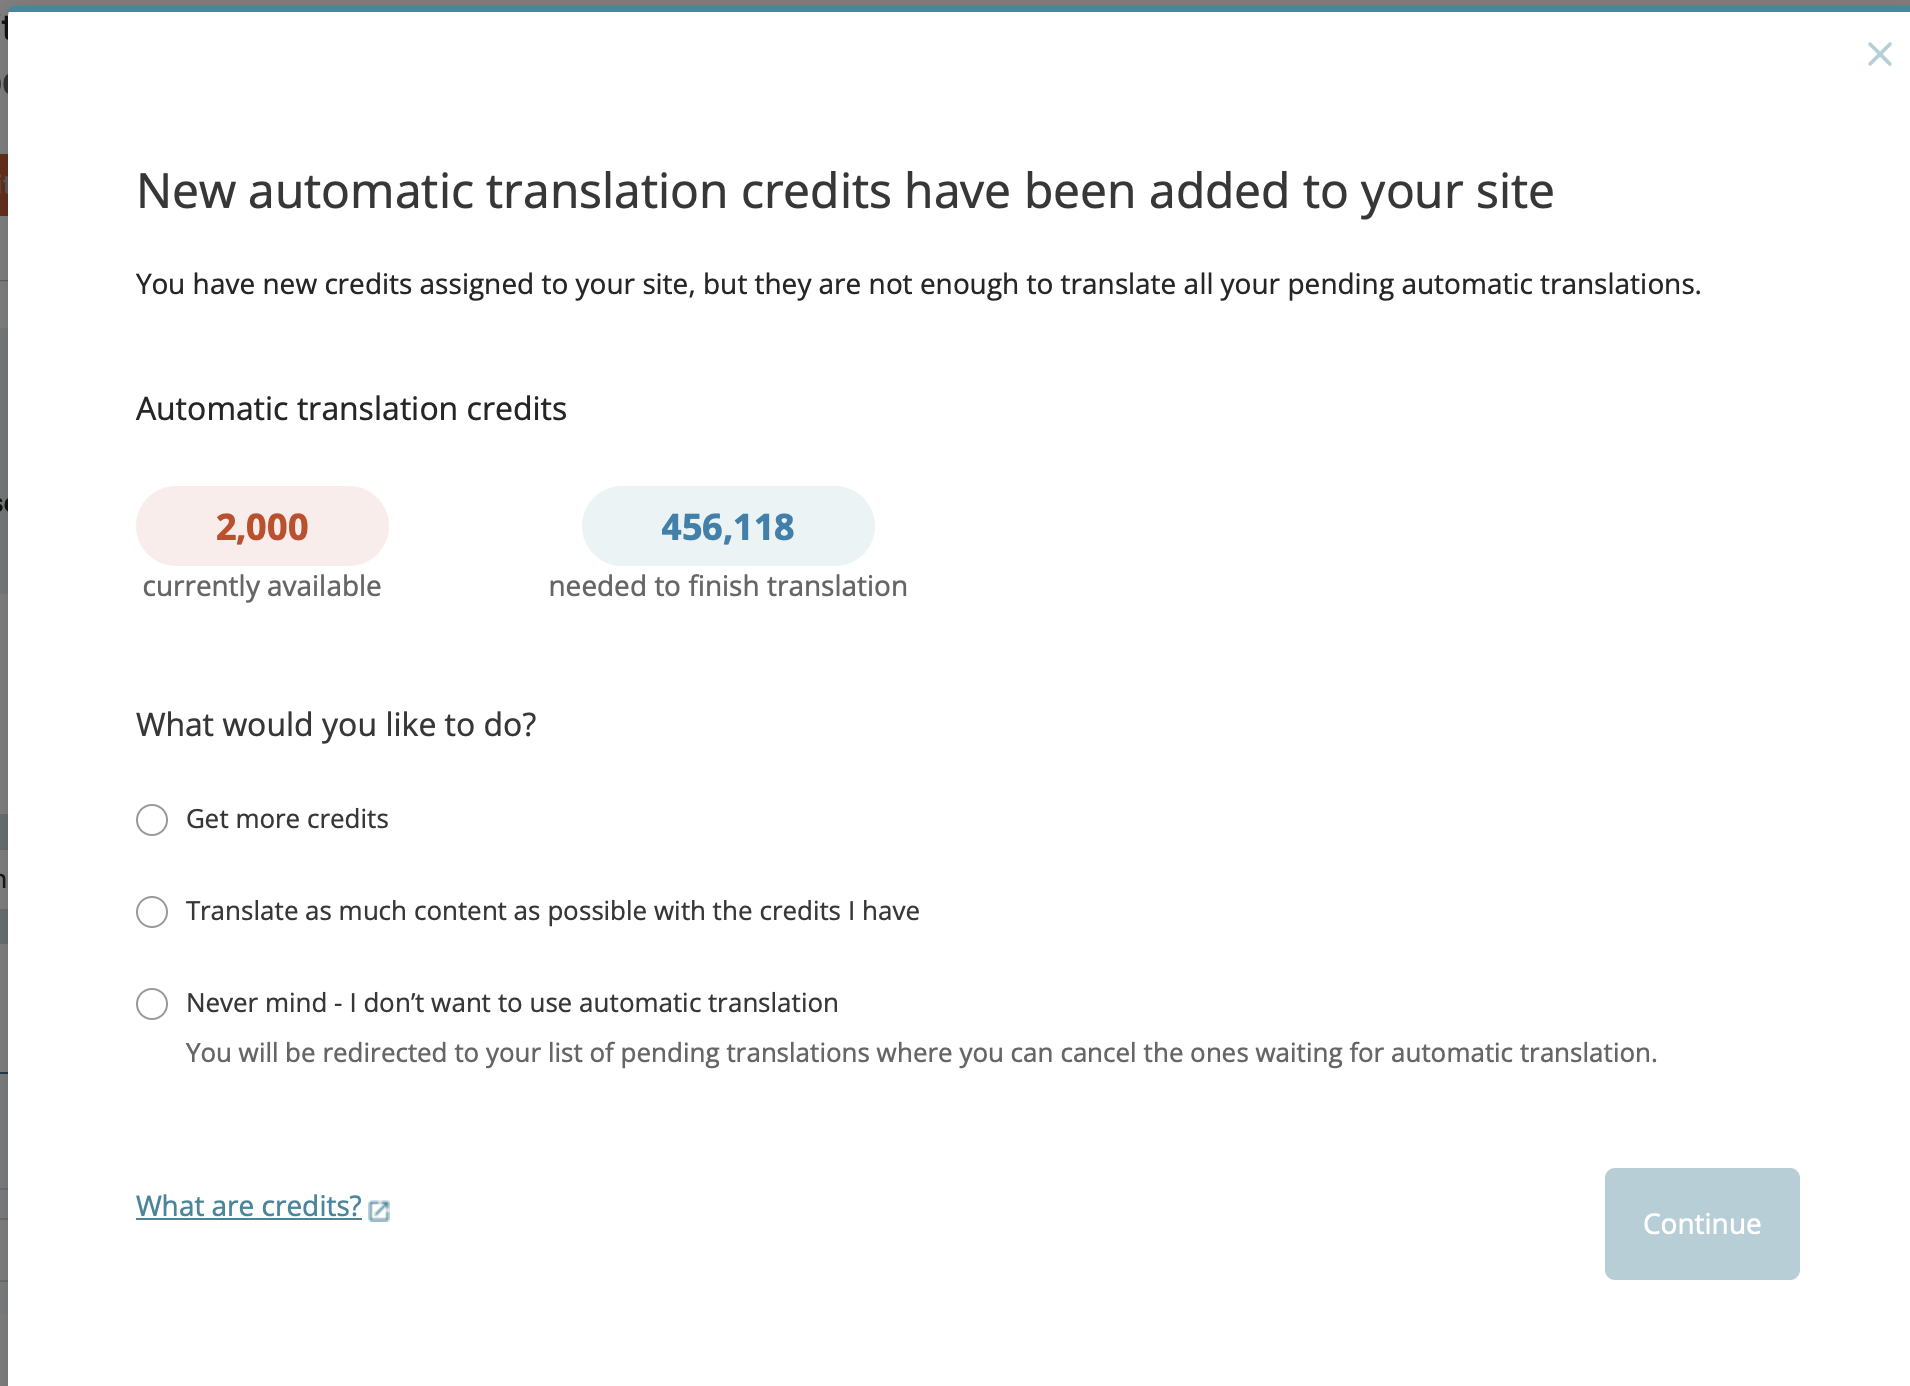
Task: Click the 'What would you like to do?' heading
Action: [x=336, y=725]
